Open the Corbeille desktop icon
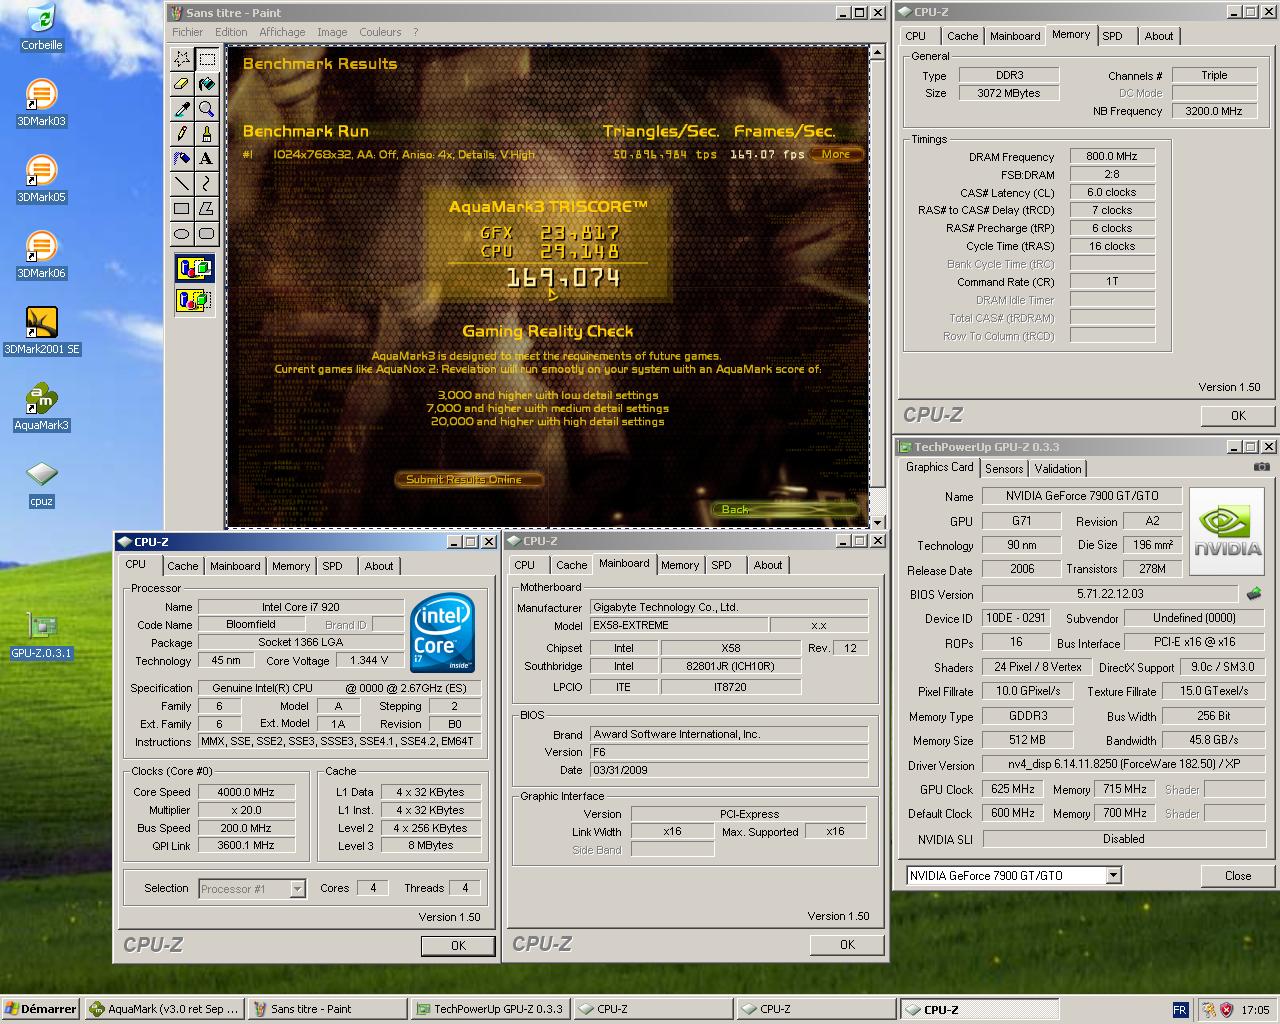Viewport: 1280px width, 1024px height. pos(41,27)
